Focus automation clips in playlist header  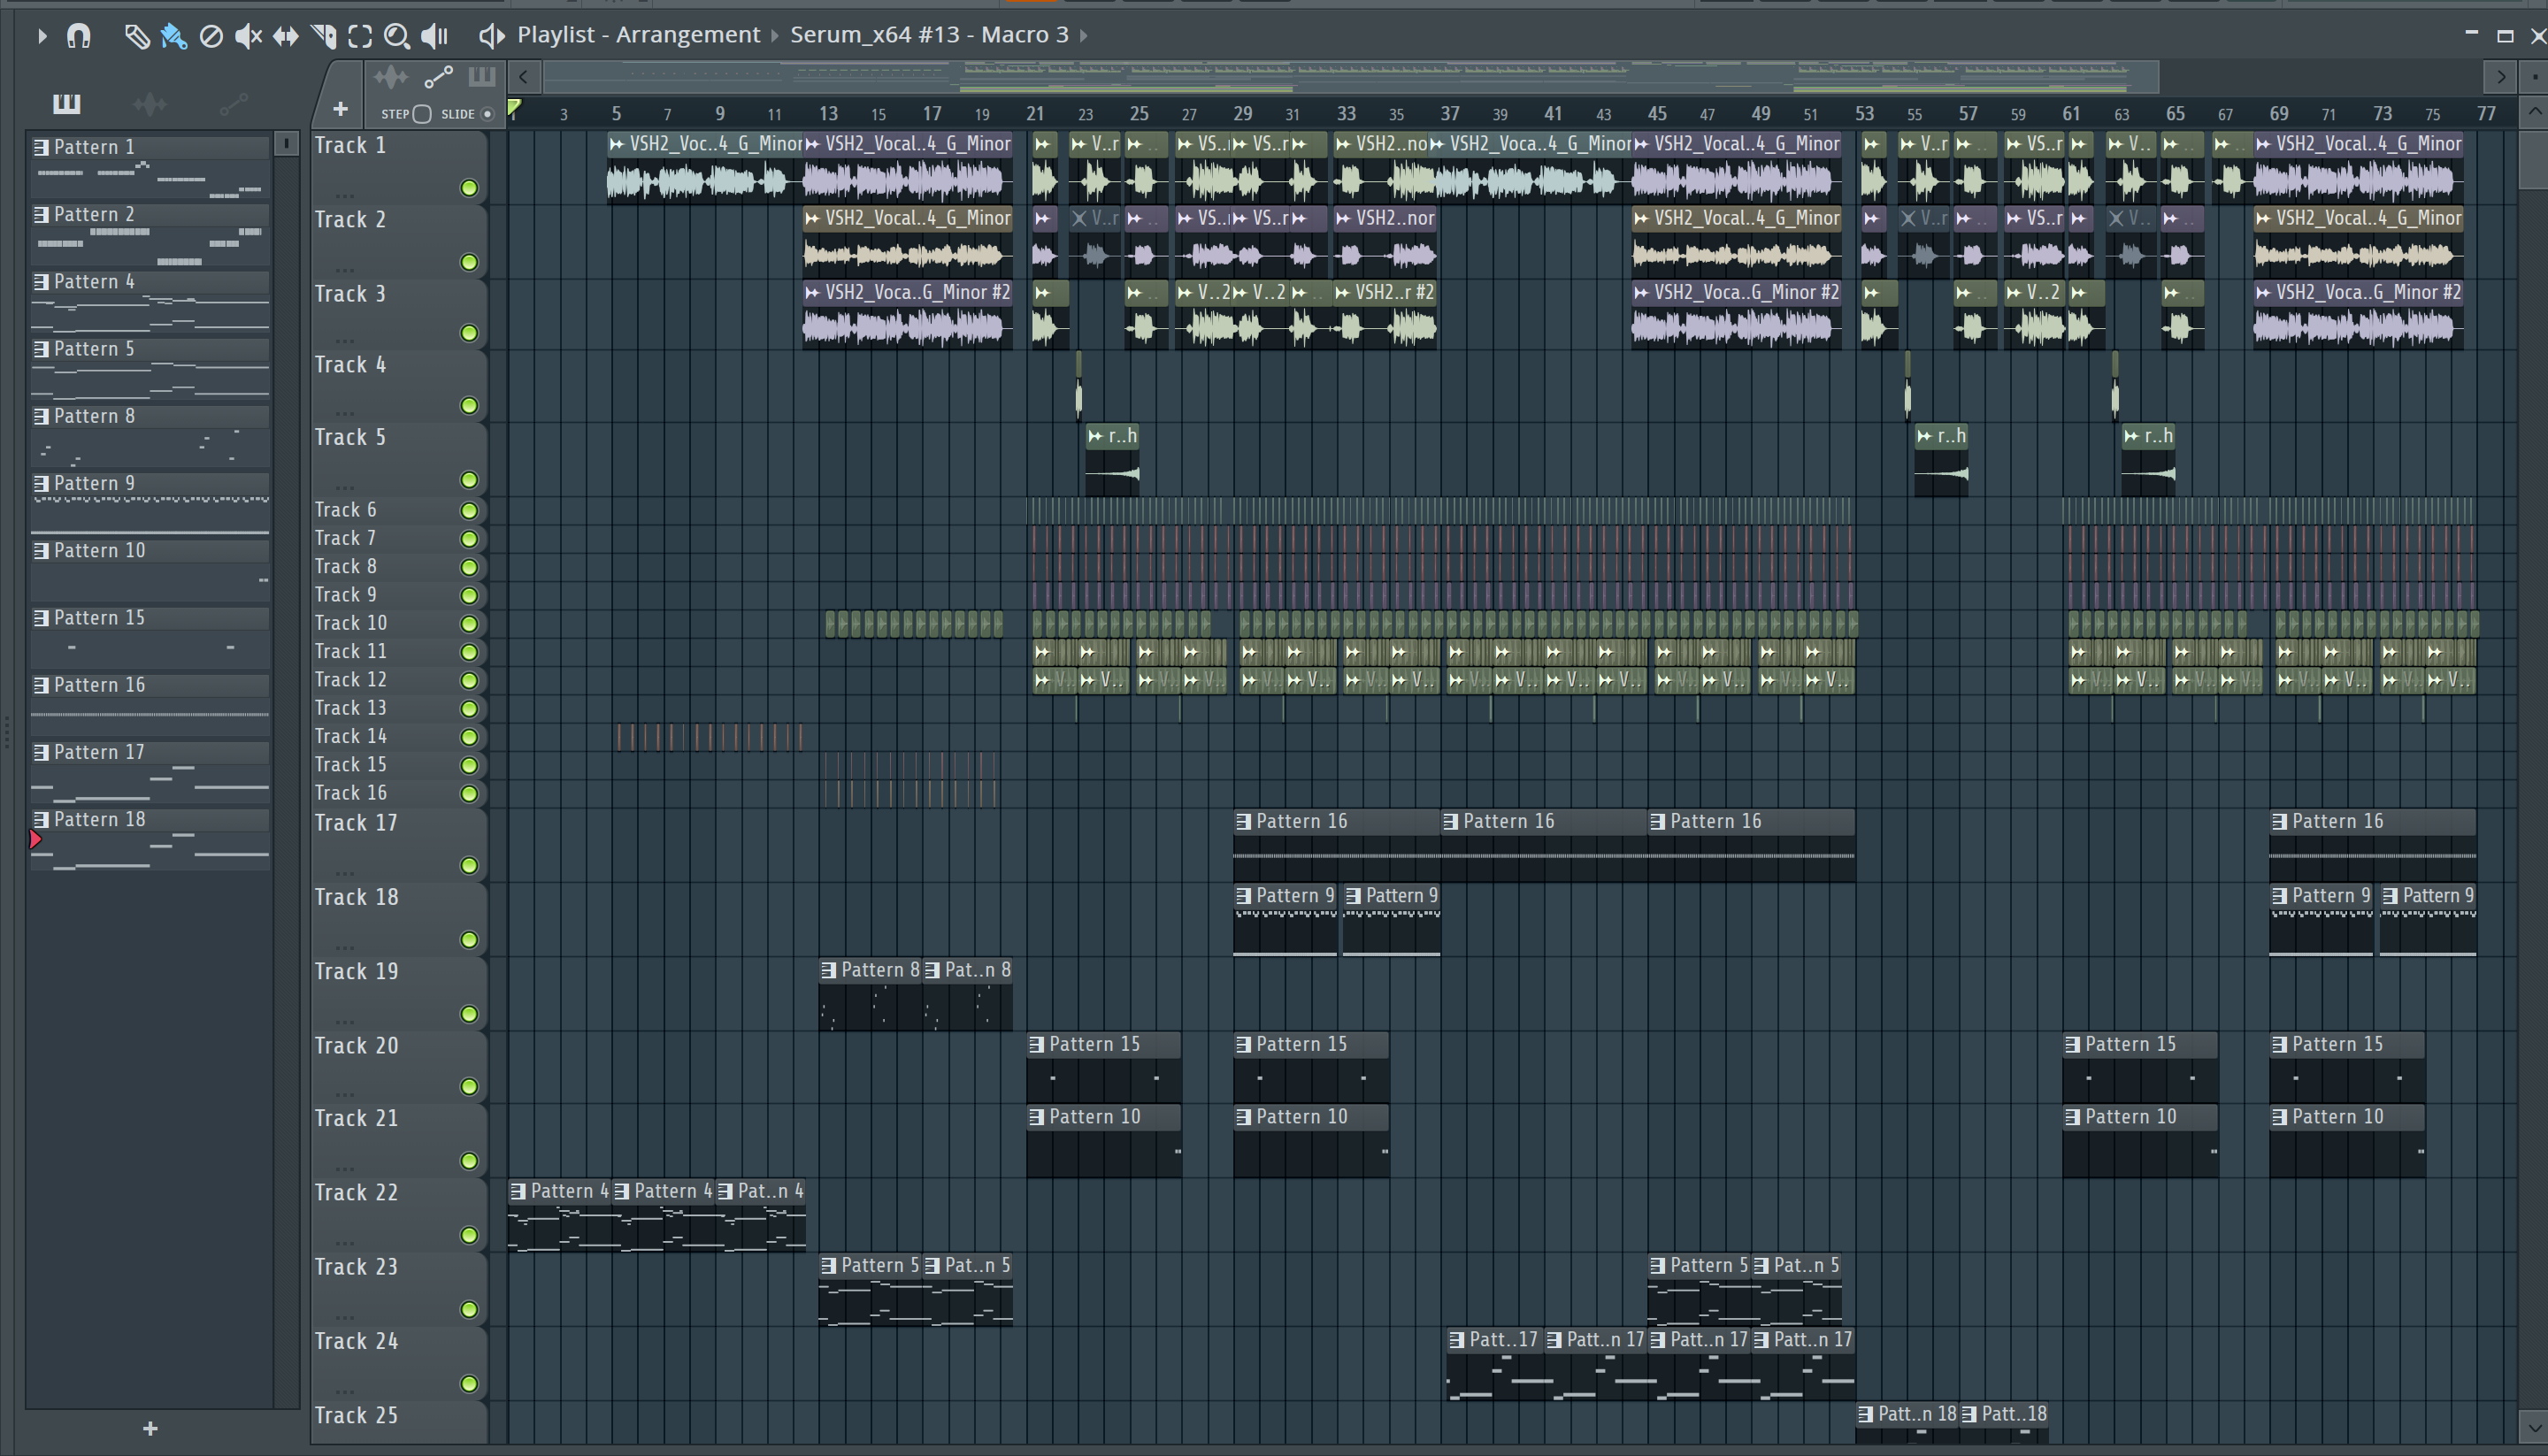pyautogui.click(x=438, y=77)
